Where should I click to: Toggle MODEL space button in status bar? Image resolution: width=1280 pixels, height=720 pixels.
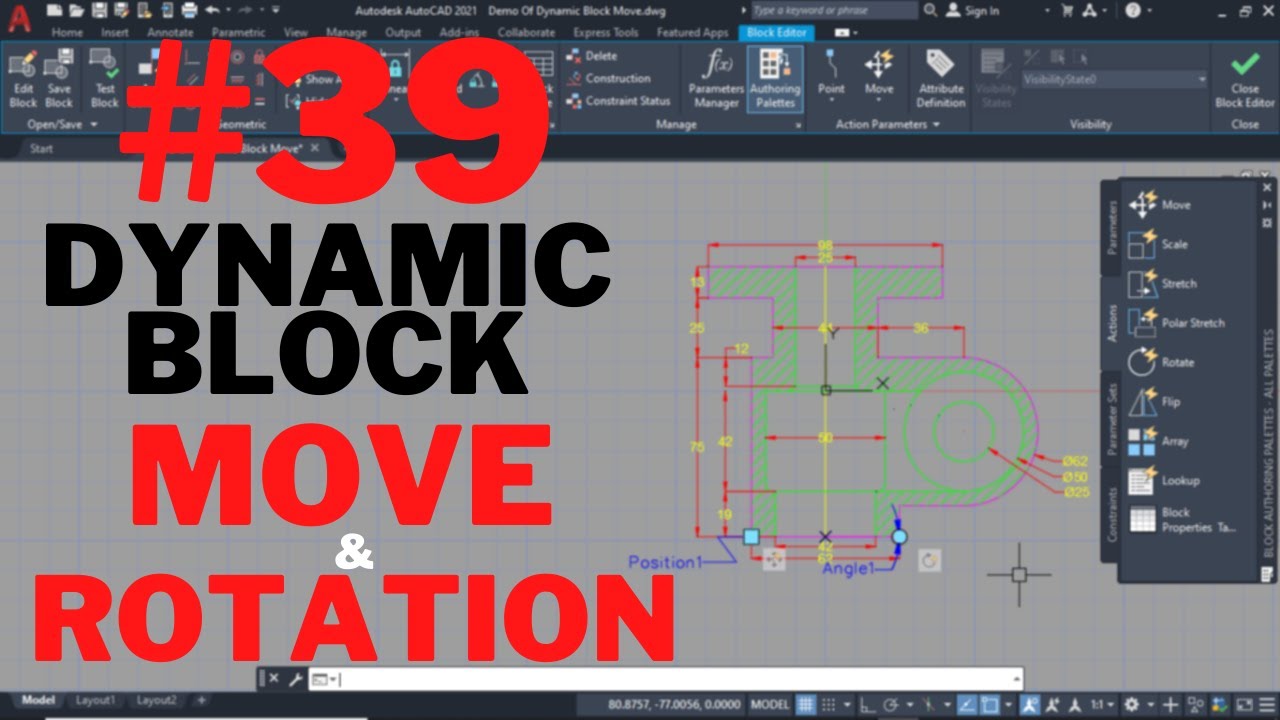[x=770, y=704]
